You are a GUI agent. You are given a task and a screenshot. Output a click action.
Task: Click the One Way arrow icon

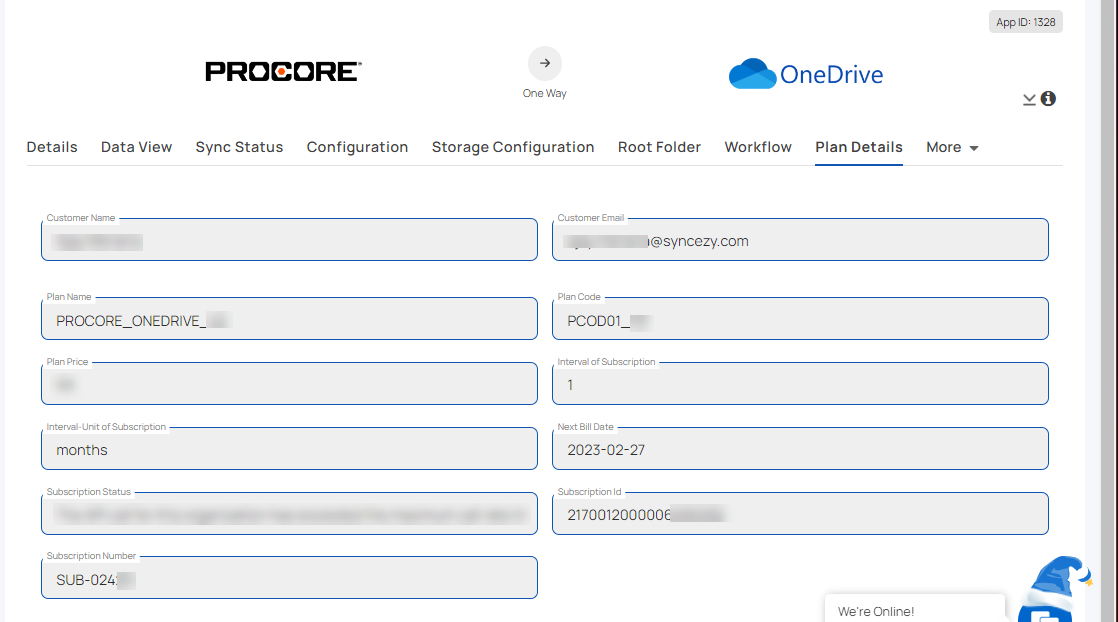(x=545, y=63)
